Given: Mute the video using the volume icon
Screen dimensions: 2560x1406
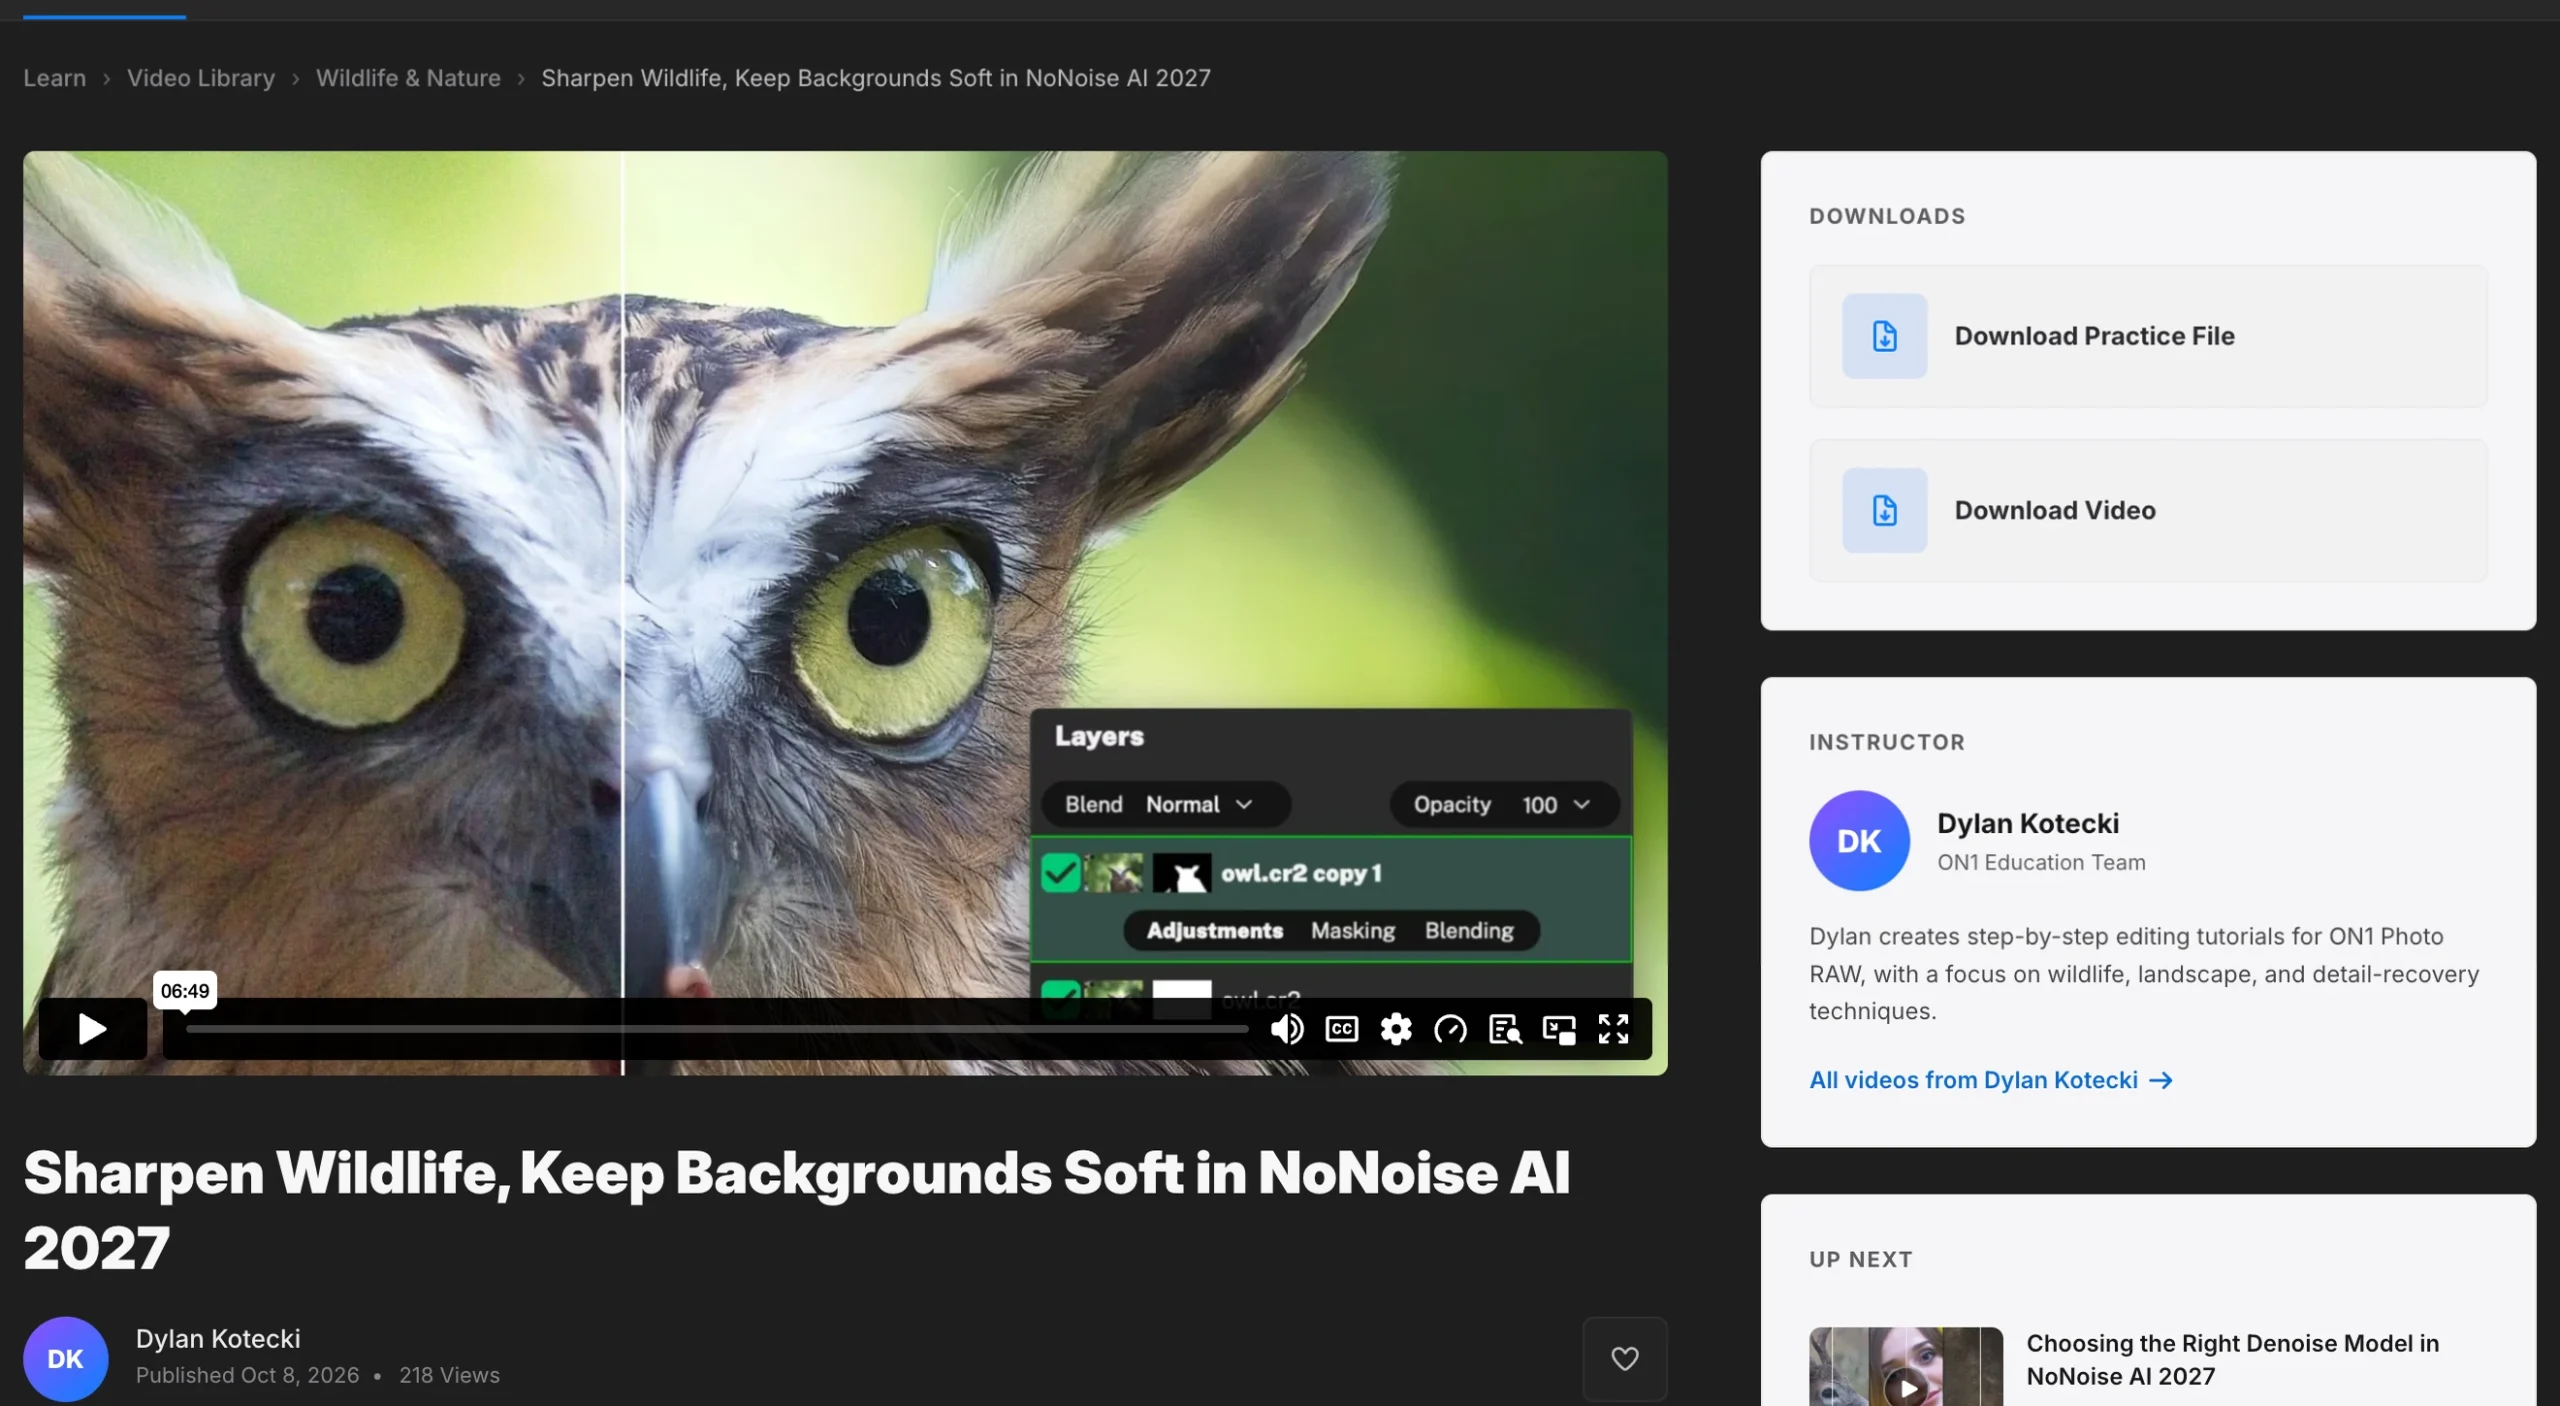Looking at the screenshot, I should (1286, 1028).
